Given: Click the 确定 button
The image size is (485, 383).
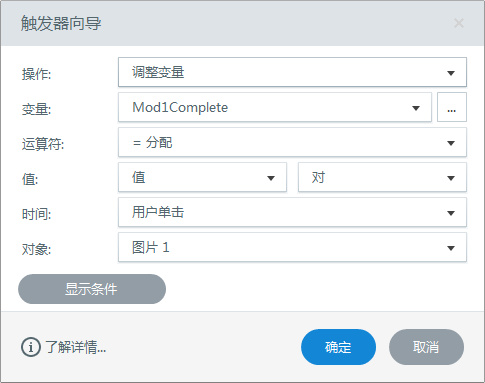Looking at the screenshot, I should (x=338, y=347).
